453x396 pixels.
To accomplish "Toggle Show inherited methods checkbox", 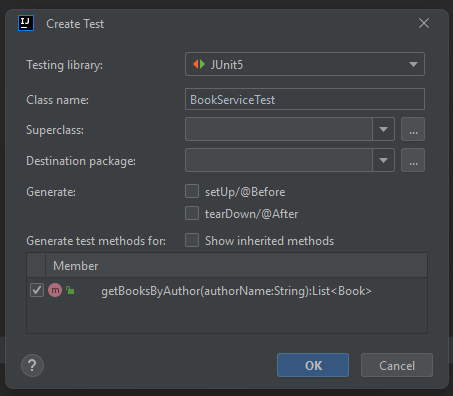I will (192, 240).
